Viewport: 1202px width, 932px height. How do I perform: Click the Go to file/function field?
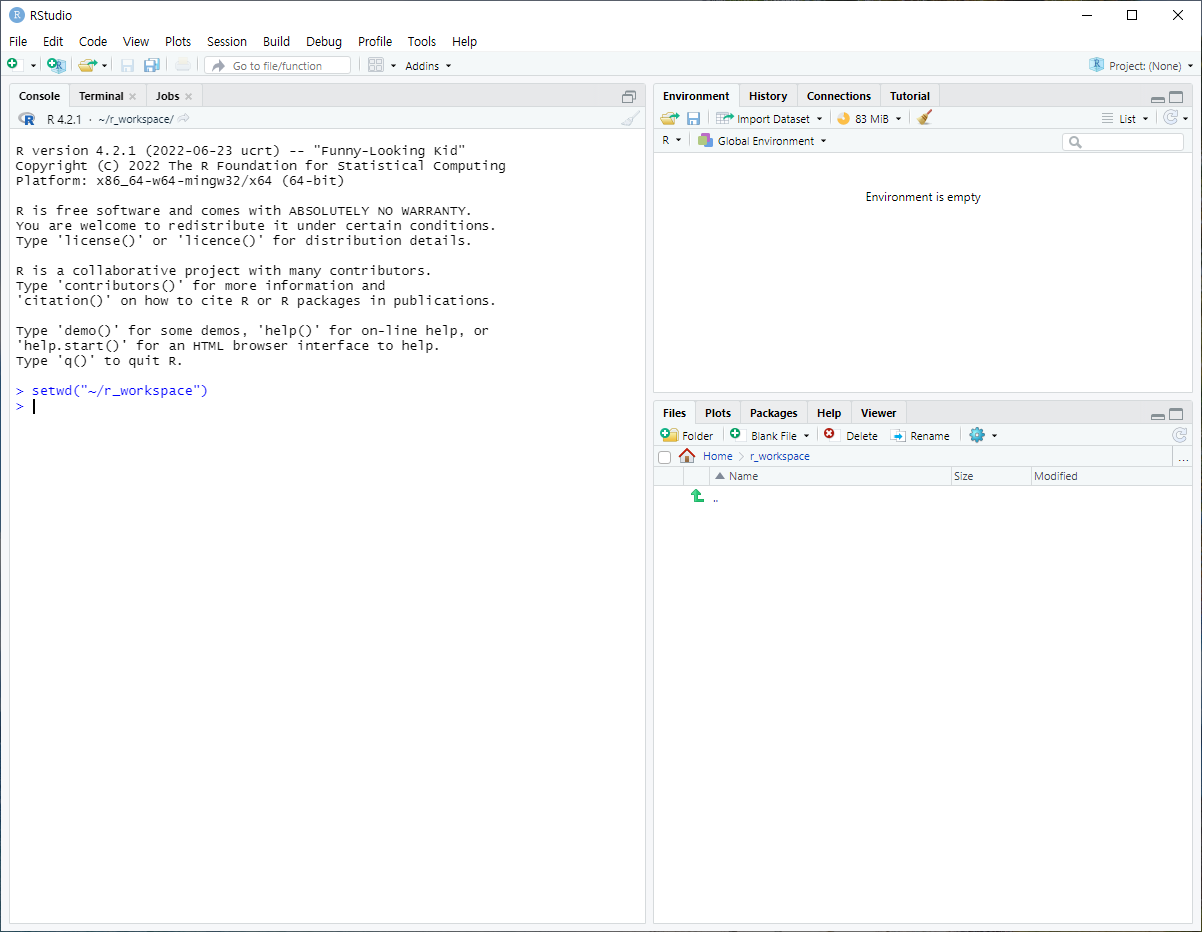click(278, 65)
